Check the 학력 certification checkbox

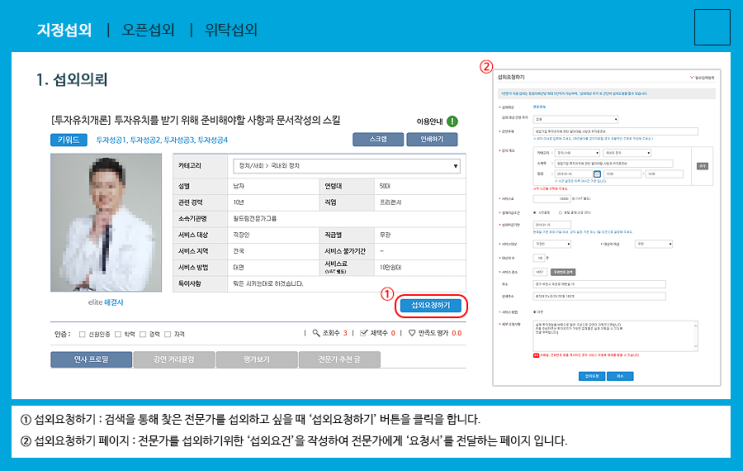(118, 334)
